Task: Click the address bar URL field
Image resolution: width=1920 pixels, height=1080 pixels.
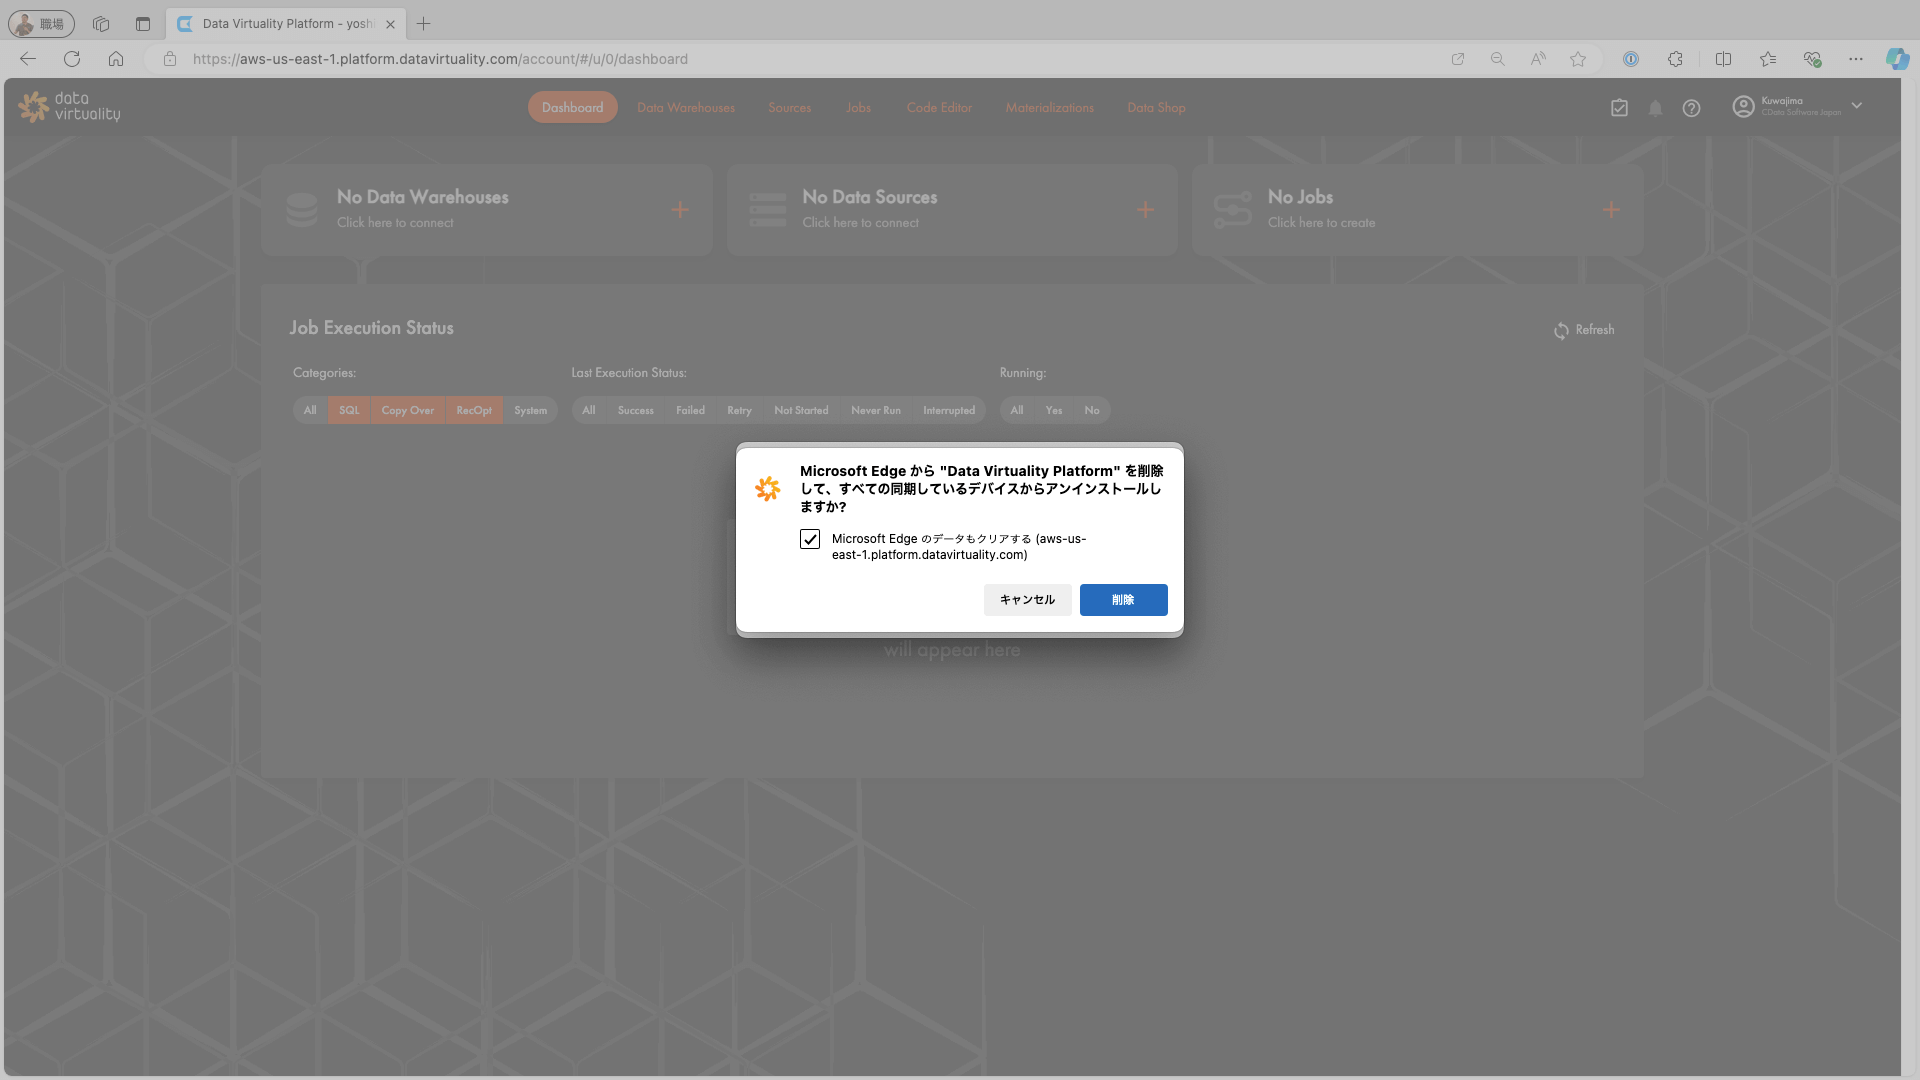Action: coord(800,59)
